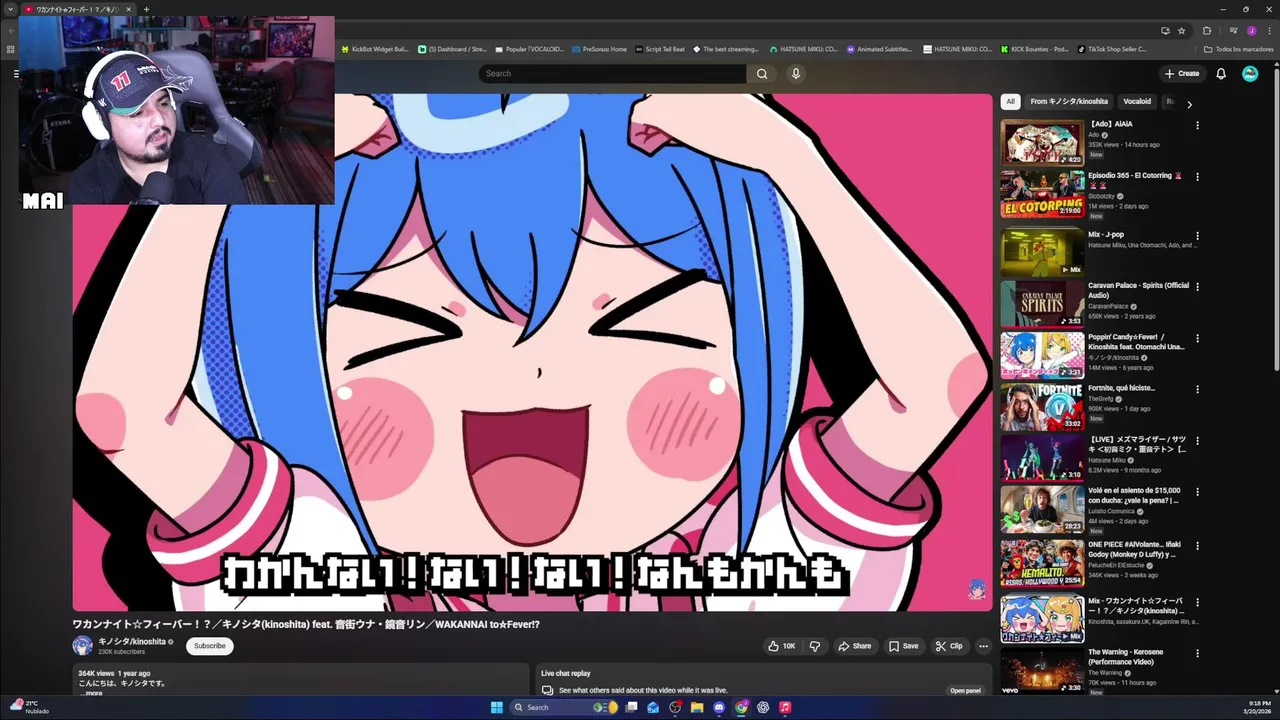
Task: Open File Explorer taskbar icon
Action: (x=697, y=707)
